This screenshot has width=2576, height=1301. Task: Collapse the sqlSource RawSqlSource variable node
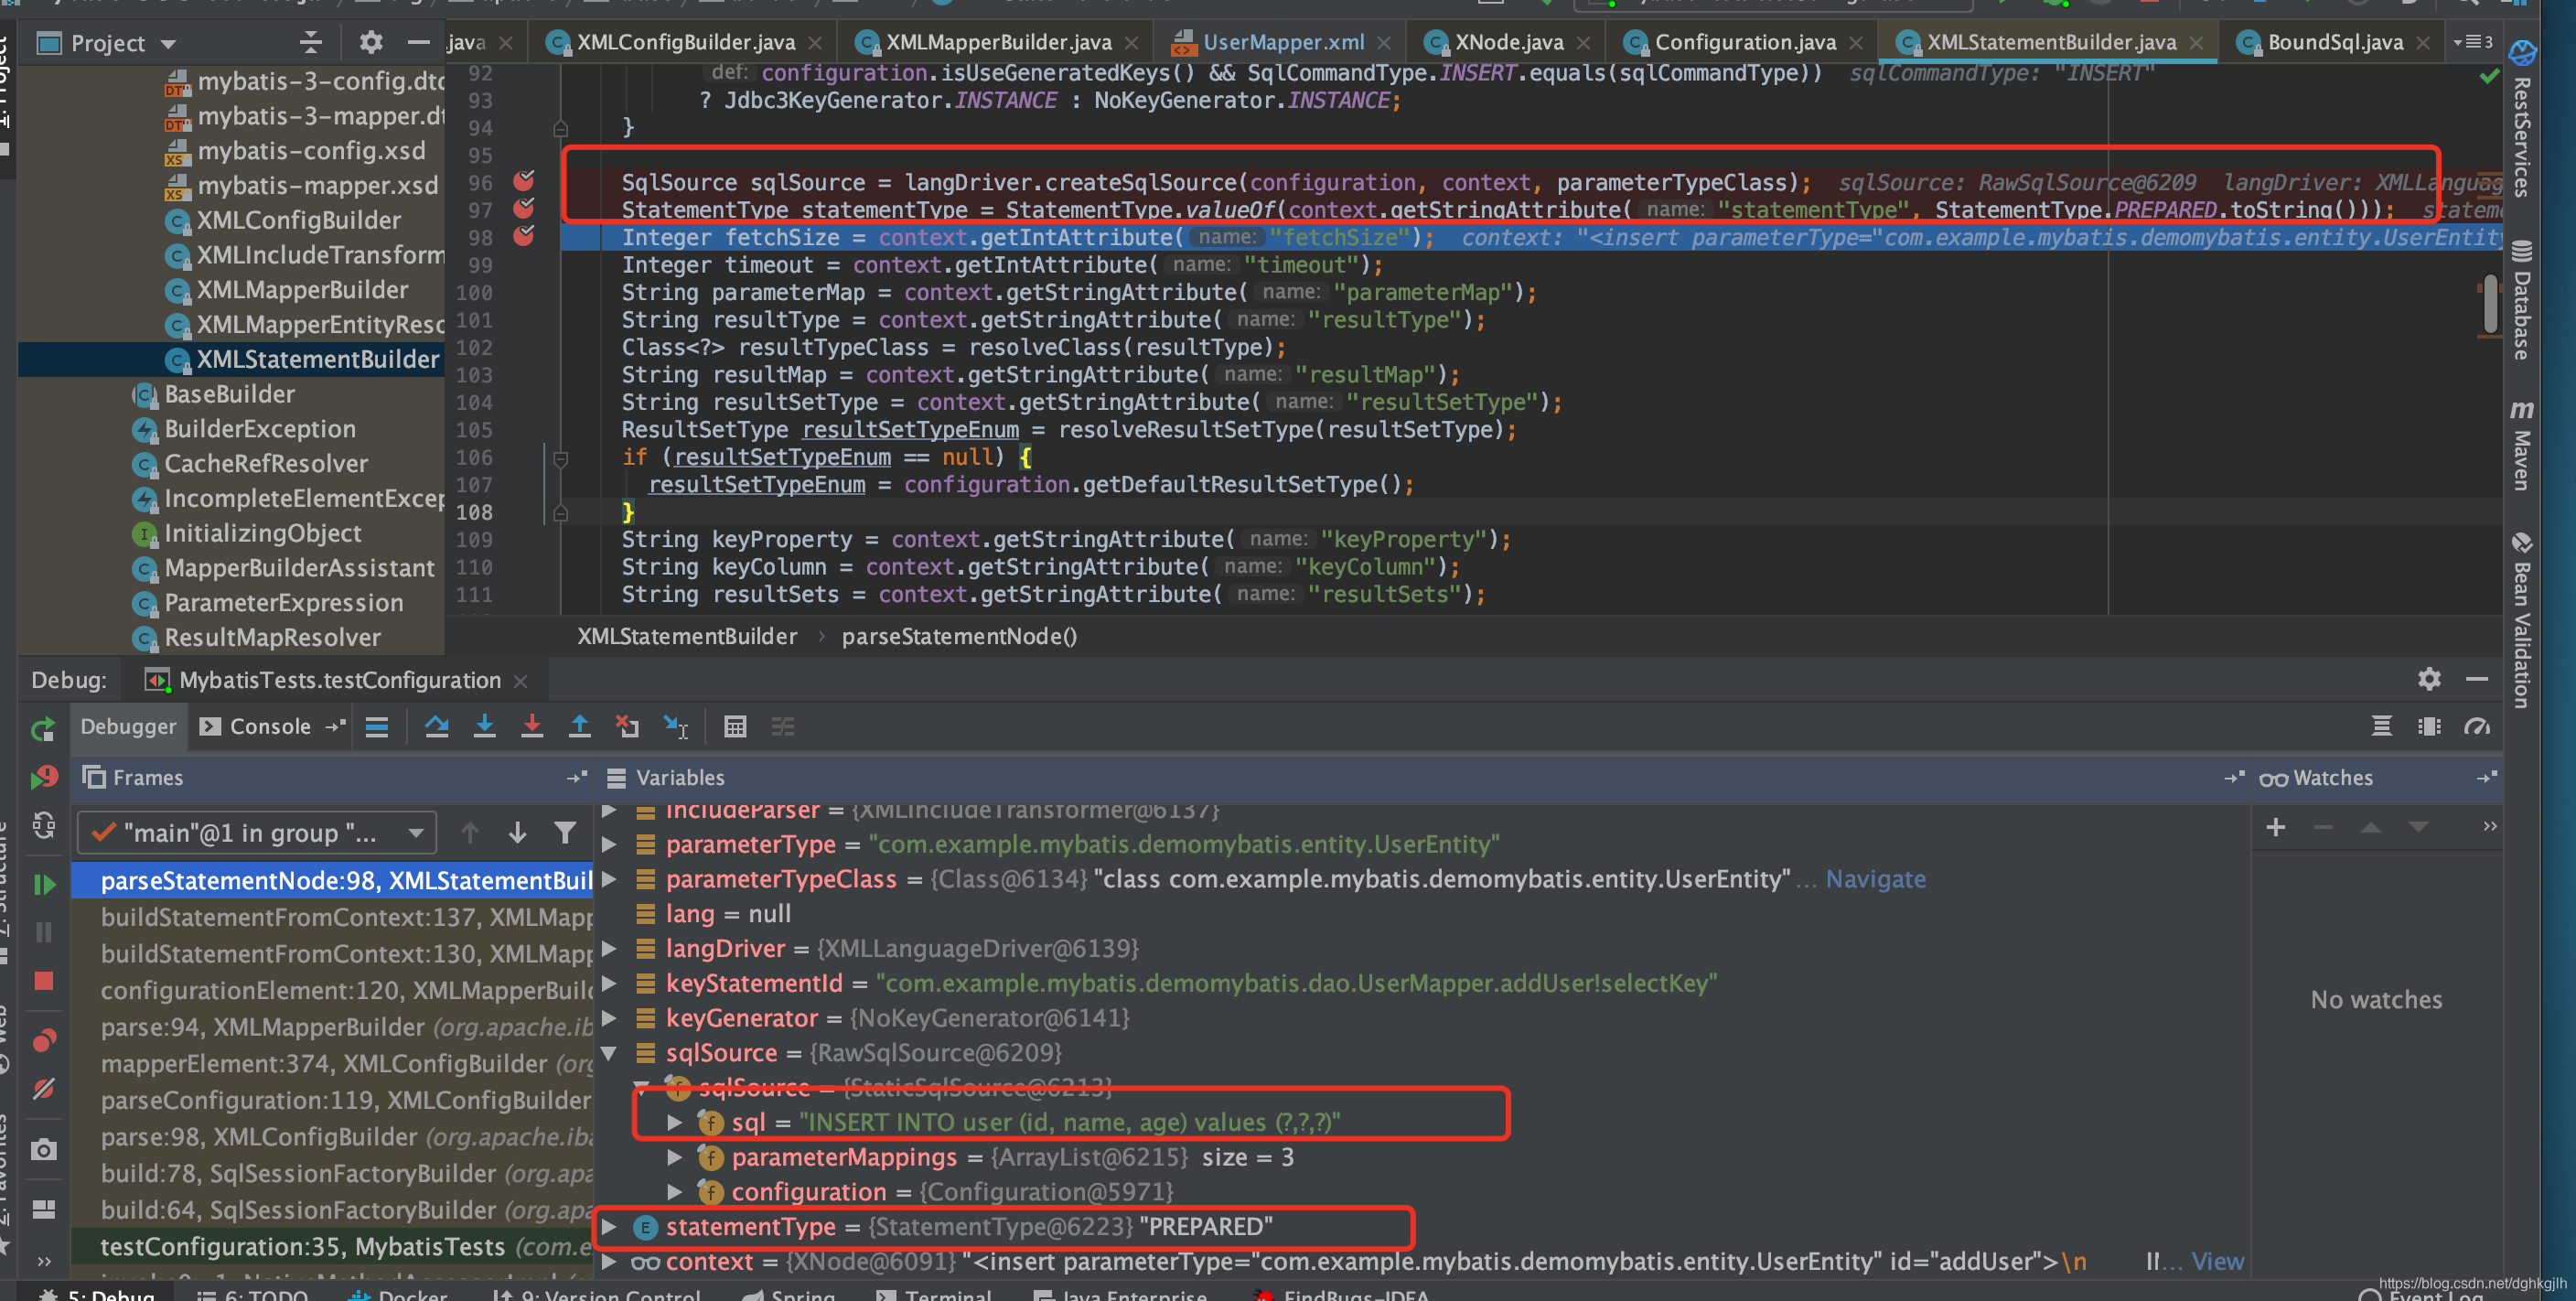(609, 1052)
